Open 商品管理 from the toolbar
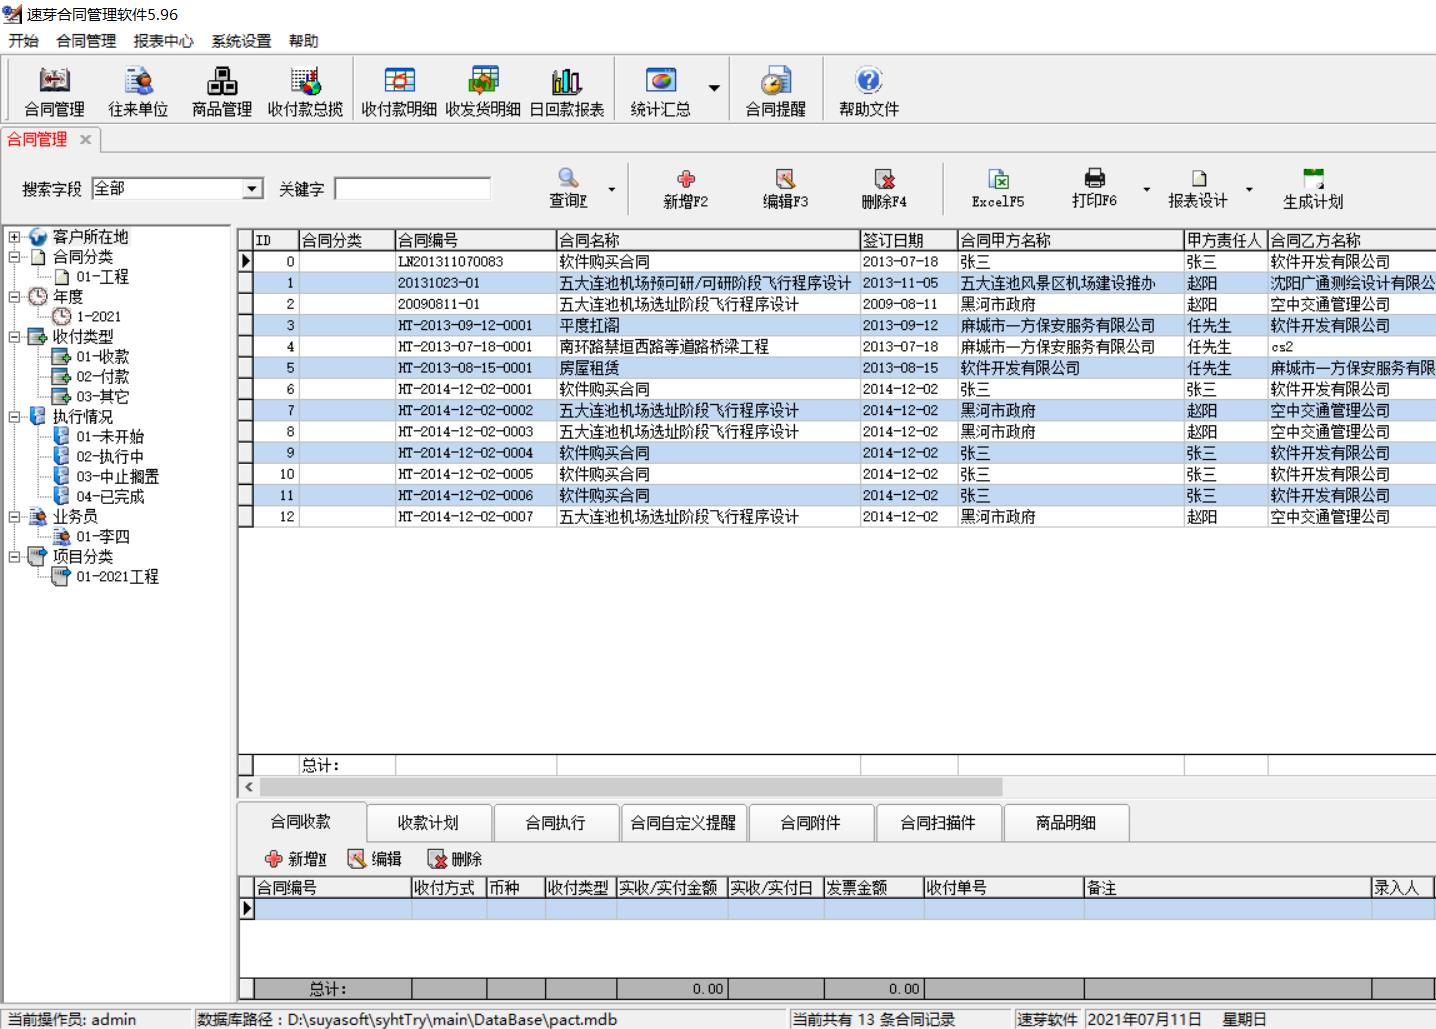 click(221, 91)
